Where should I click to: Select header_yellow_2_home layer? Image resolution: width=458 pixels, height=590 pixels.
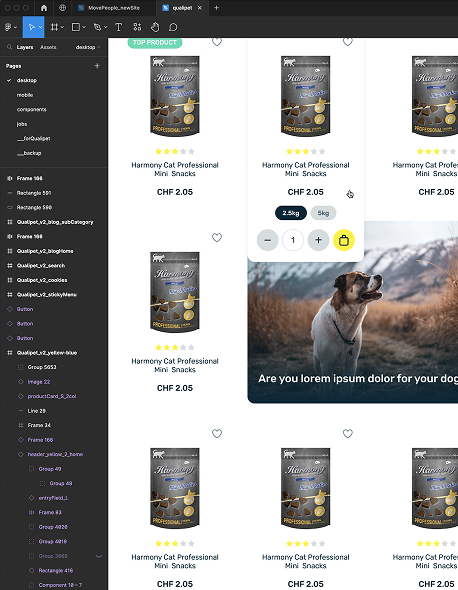54,454
